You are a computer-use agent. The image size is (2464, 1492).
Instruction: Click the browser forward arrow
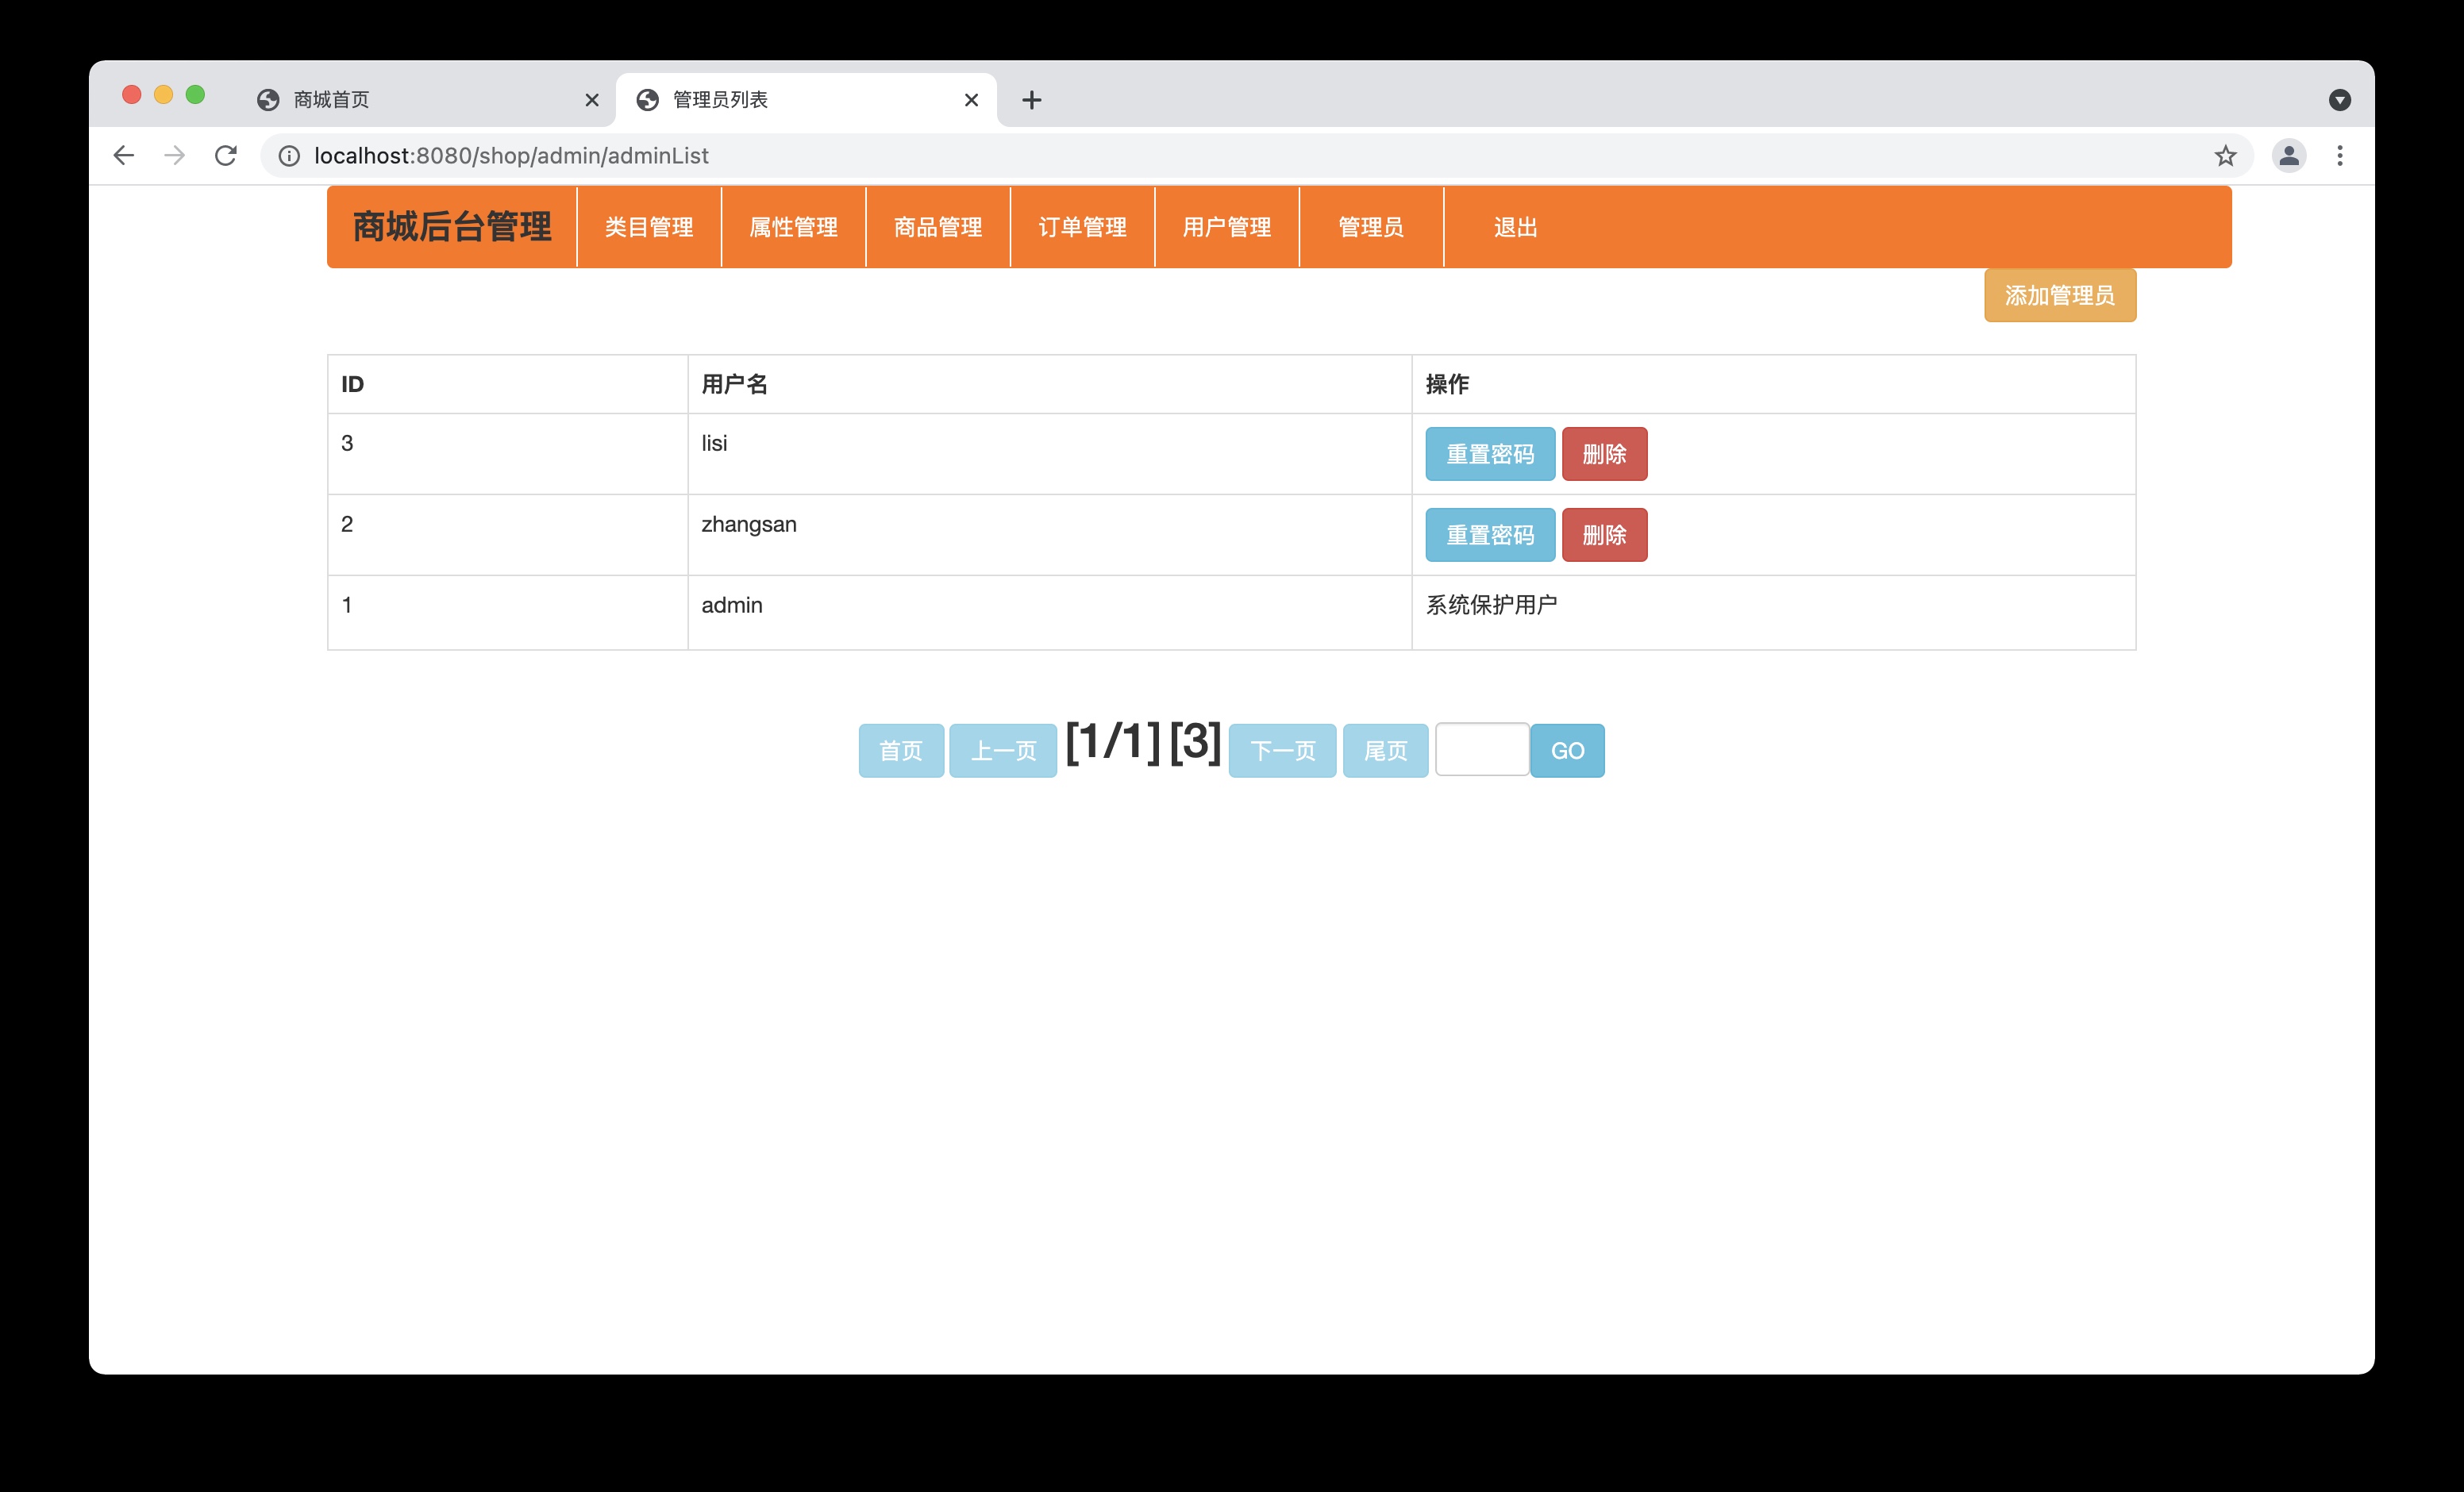pos(175,155)
